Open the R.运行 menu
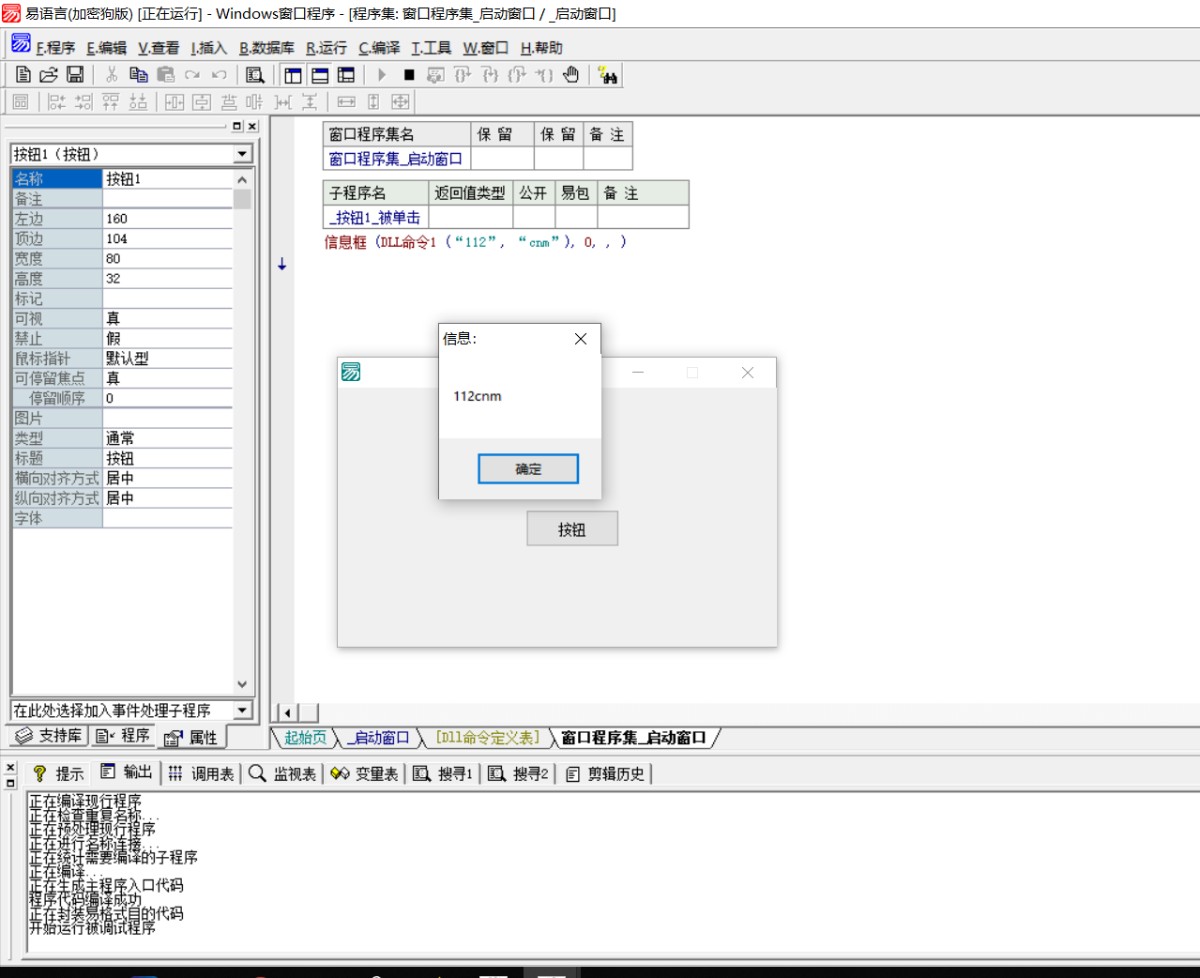Screen dimensions: 1200x978 326,48
